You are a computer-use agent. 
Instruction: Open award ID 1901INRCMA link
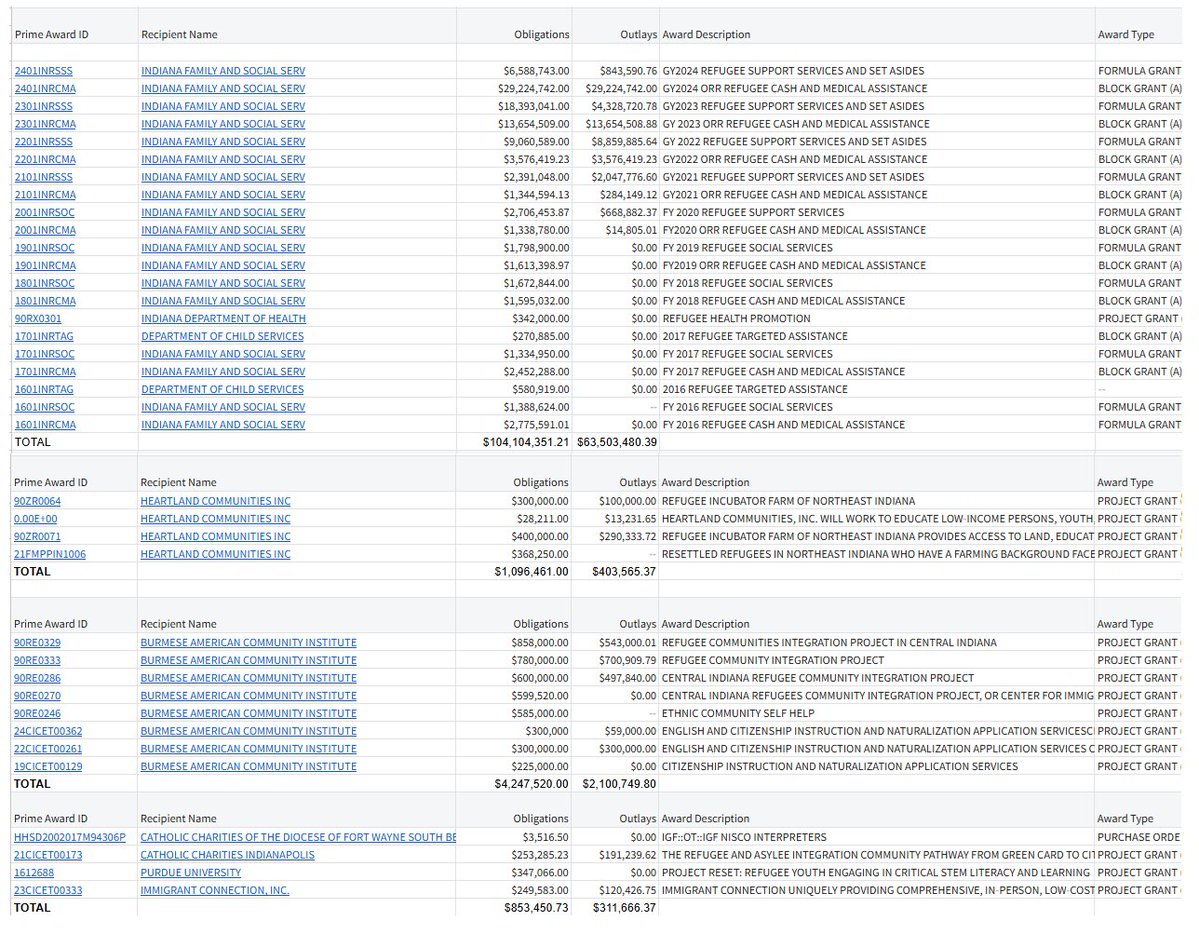click(45, 265)
